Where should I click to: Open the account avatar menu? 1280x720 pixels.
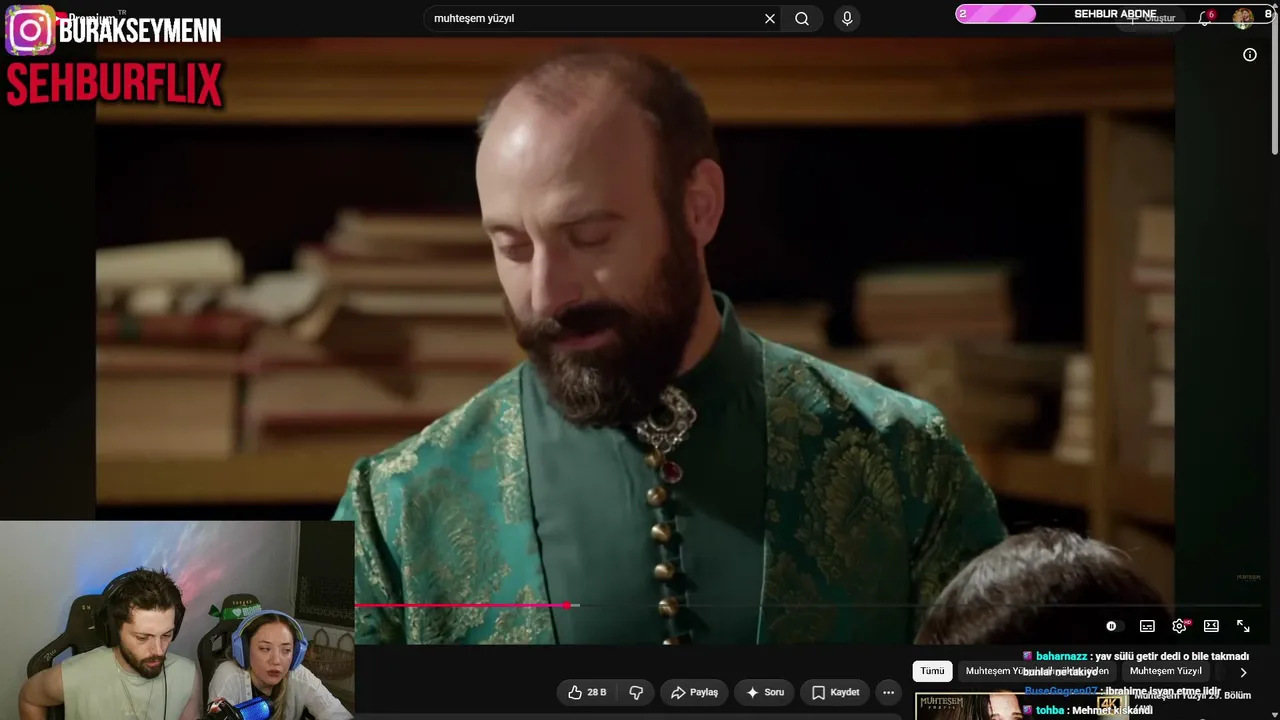tap(1243, 18)
